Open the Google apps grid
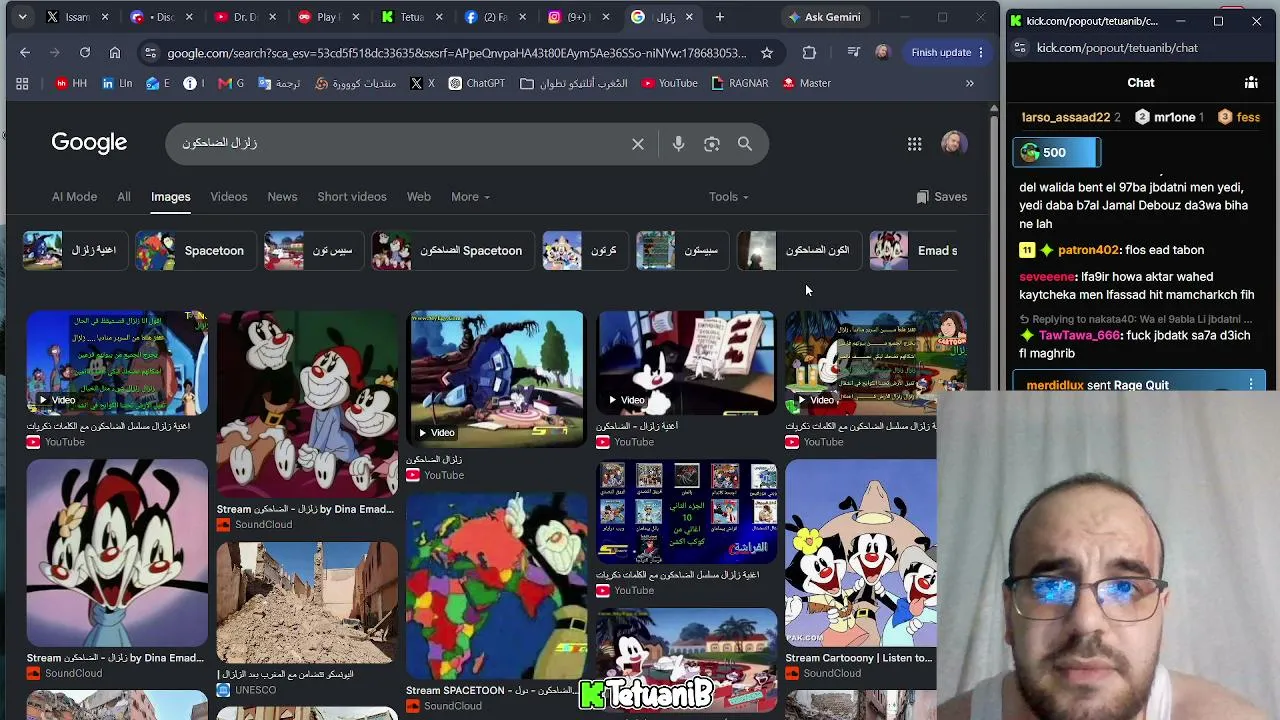Image resolution: width=1280 pixels, height=720 pixels. click(x=914, y=144)
